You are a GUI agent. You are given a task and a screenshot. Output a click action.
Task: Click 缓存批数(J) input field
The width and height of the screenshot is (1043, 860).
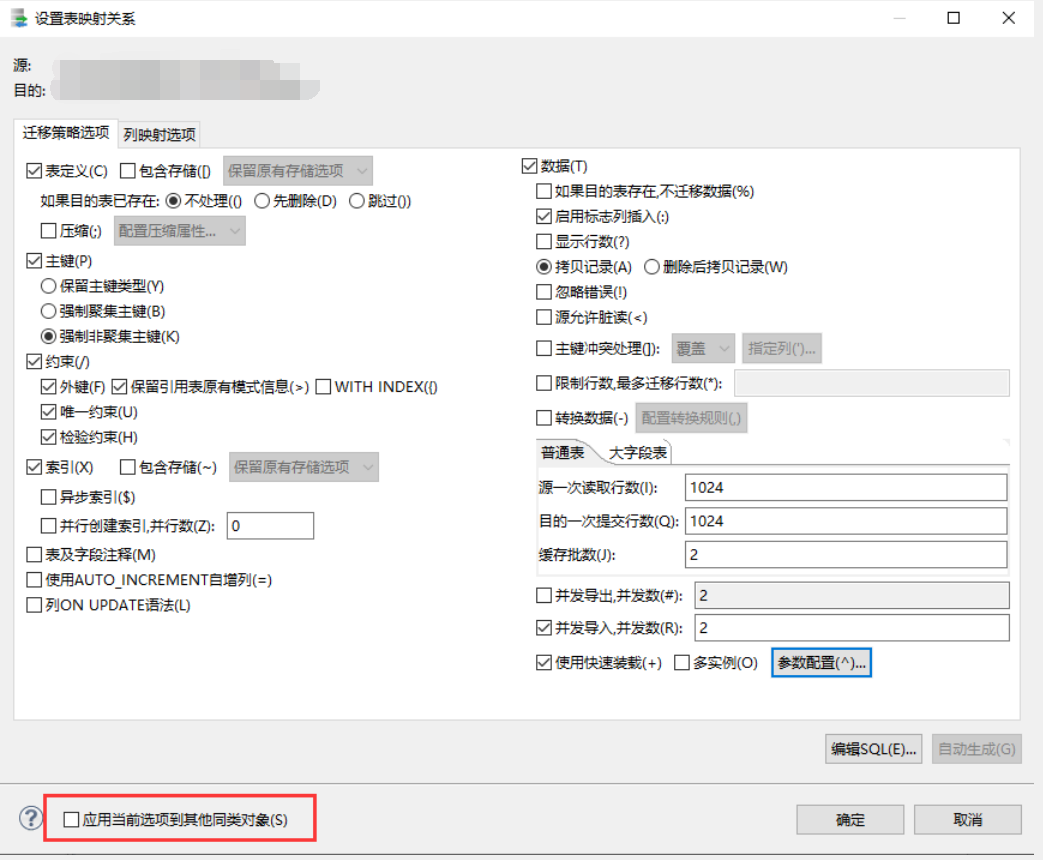coord(845,555)
